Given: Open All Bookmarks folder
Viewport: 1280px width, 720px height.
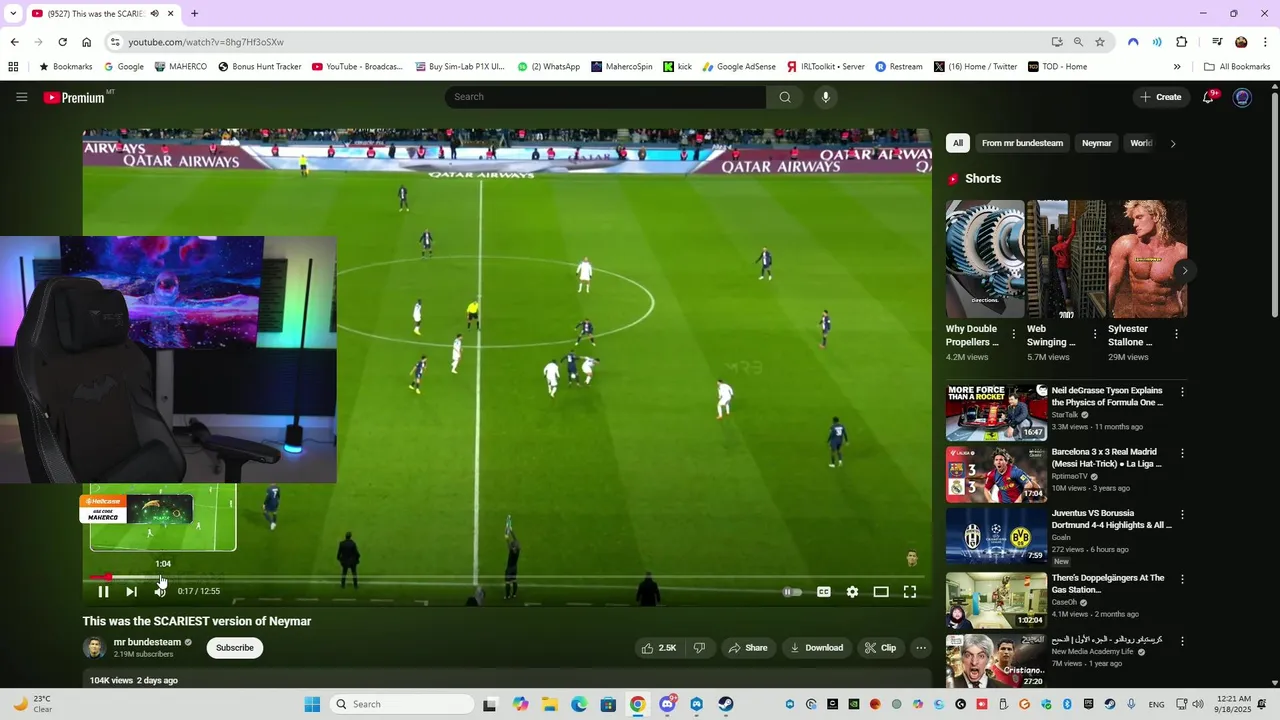Looking at the screenshot, I should (x=1237, y=67).
